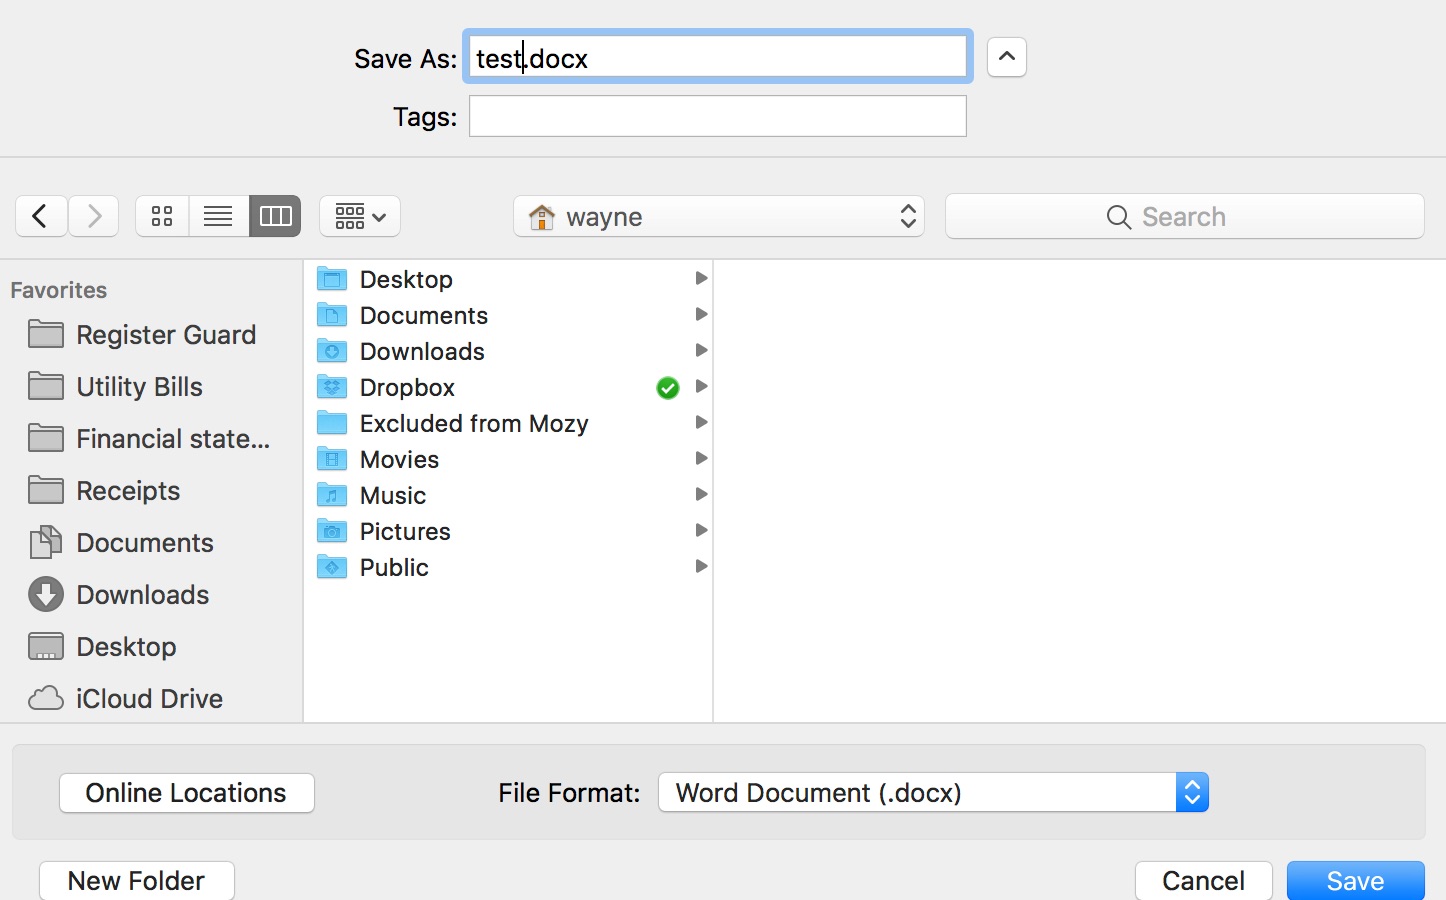Expand the Desktop folder arrow in column list
The height and width of the screenshot is (900, 1446).
(x=701, y=278)
